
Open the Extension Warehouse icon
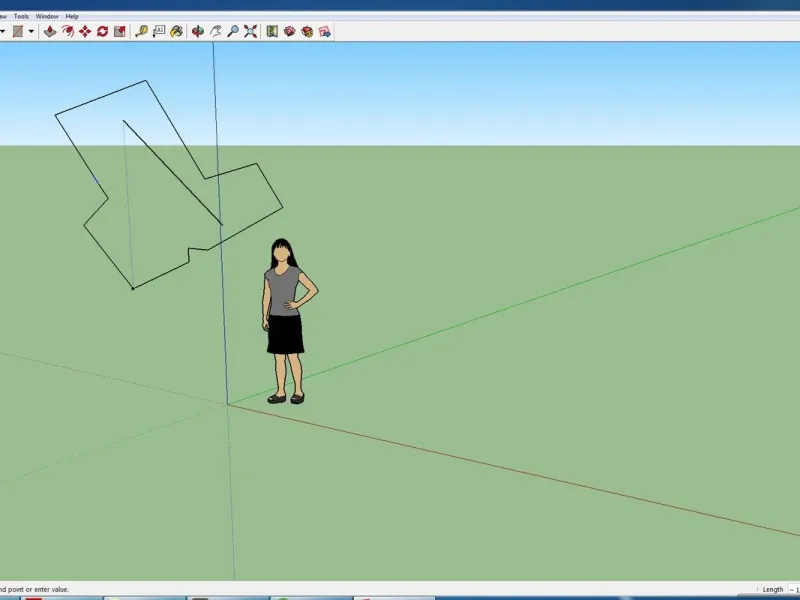(x=307, y=32)
